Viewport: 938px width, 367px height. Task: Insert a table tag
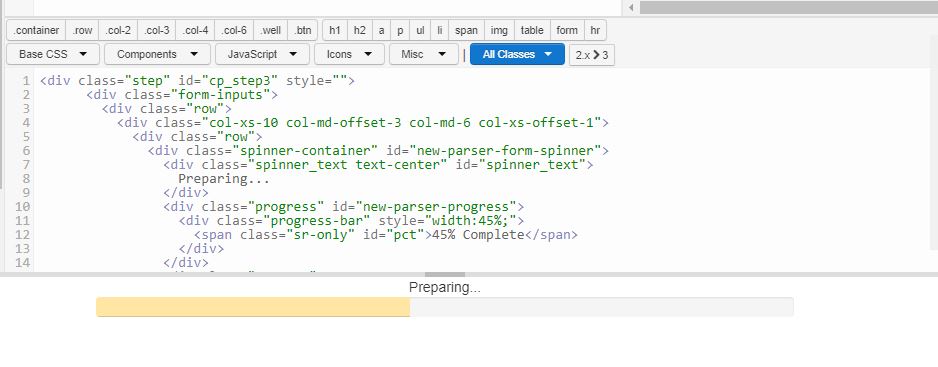coord(532,30)
